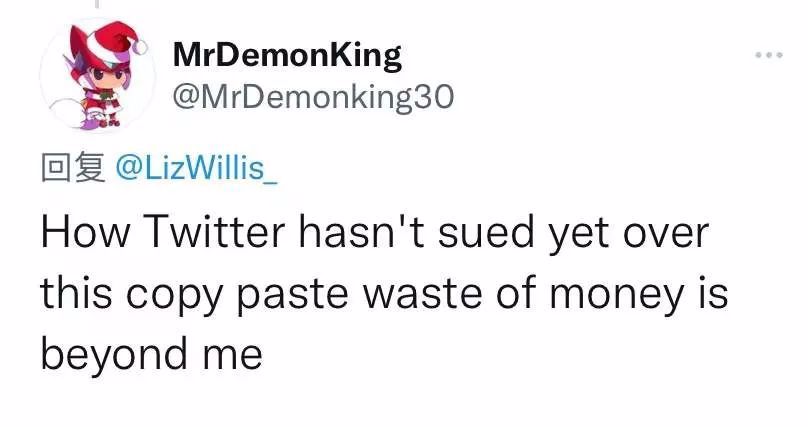Screen dimensions: 808x427
Task: Click the "beyond me" ending line
Action: pos(152,353)
